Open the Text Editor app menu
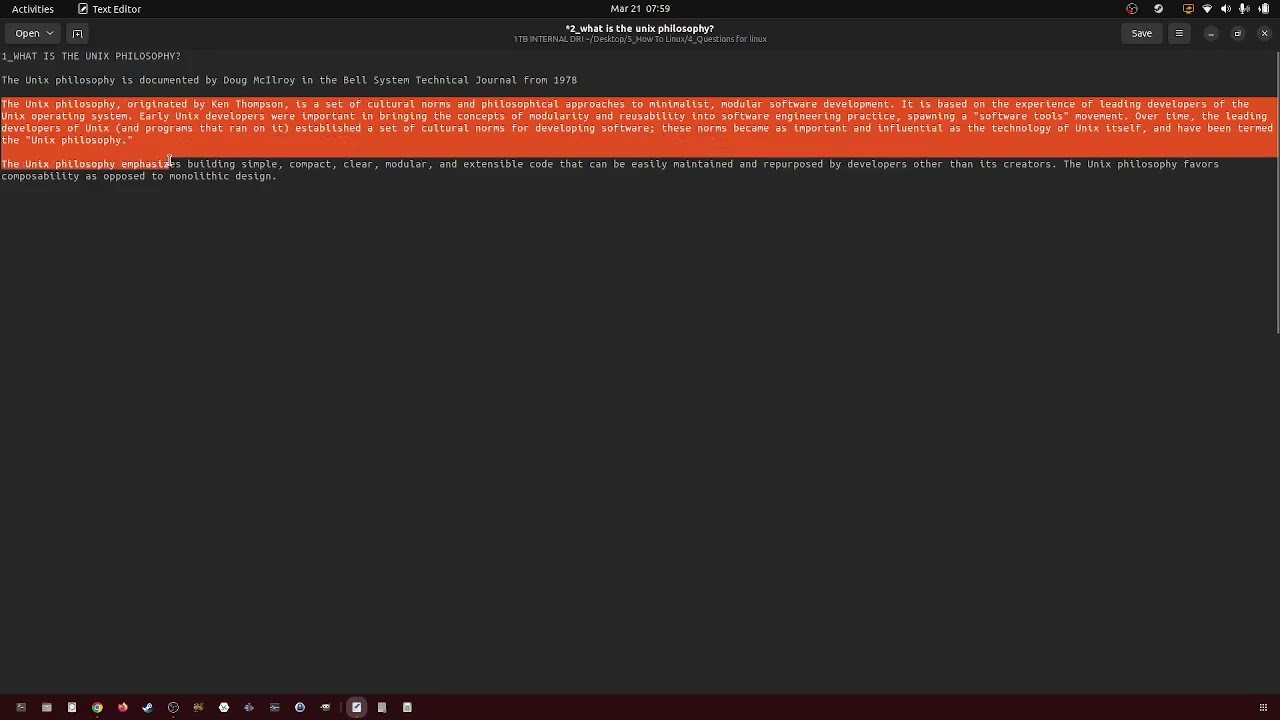 click(x=110, y=9)
